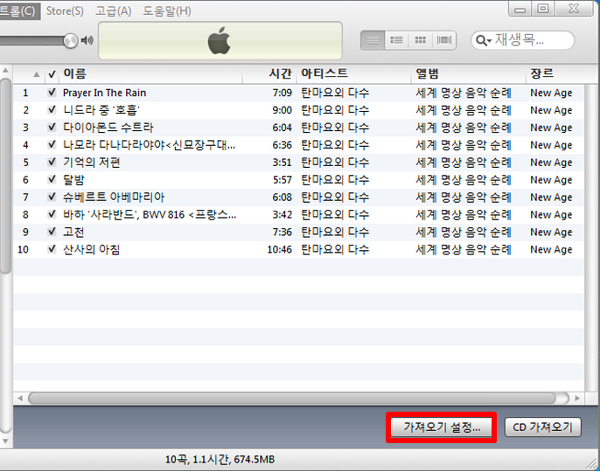Switch to song list view

373,40
